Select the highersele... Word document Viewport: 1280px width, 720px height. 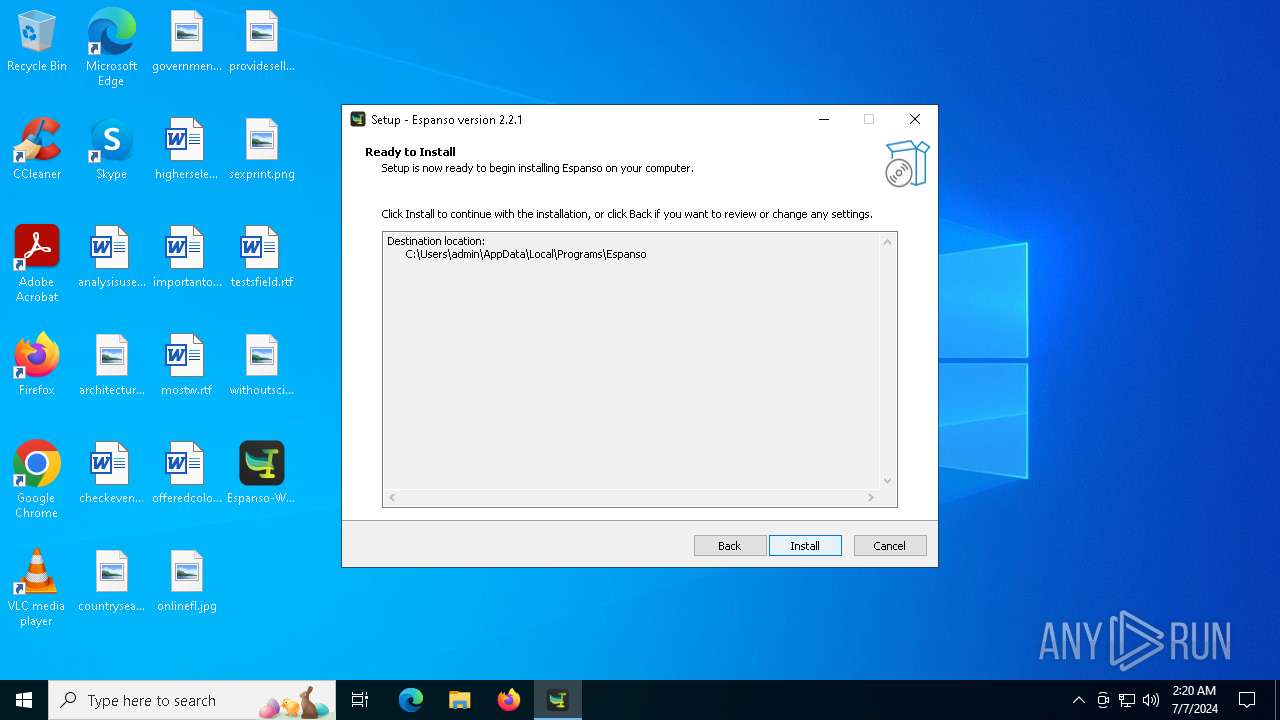point(187,150)
